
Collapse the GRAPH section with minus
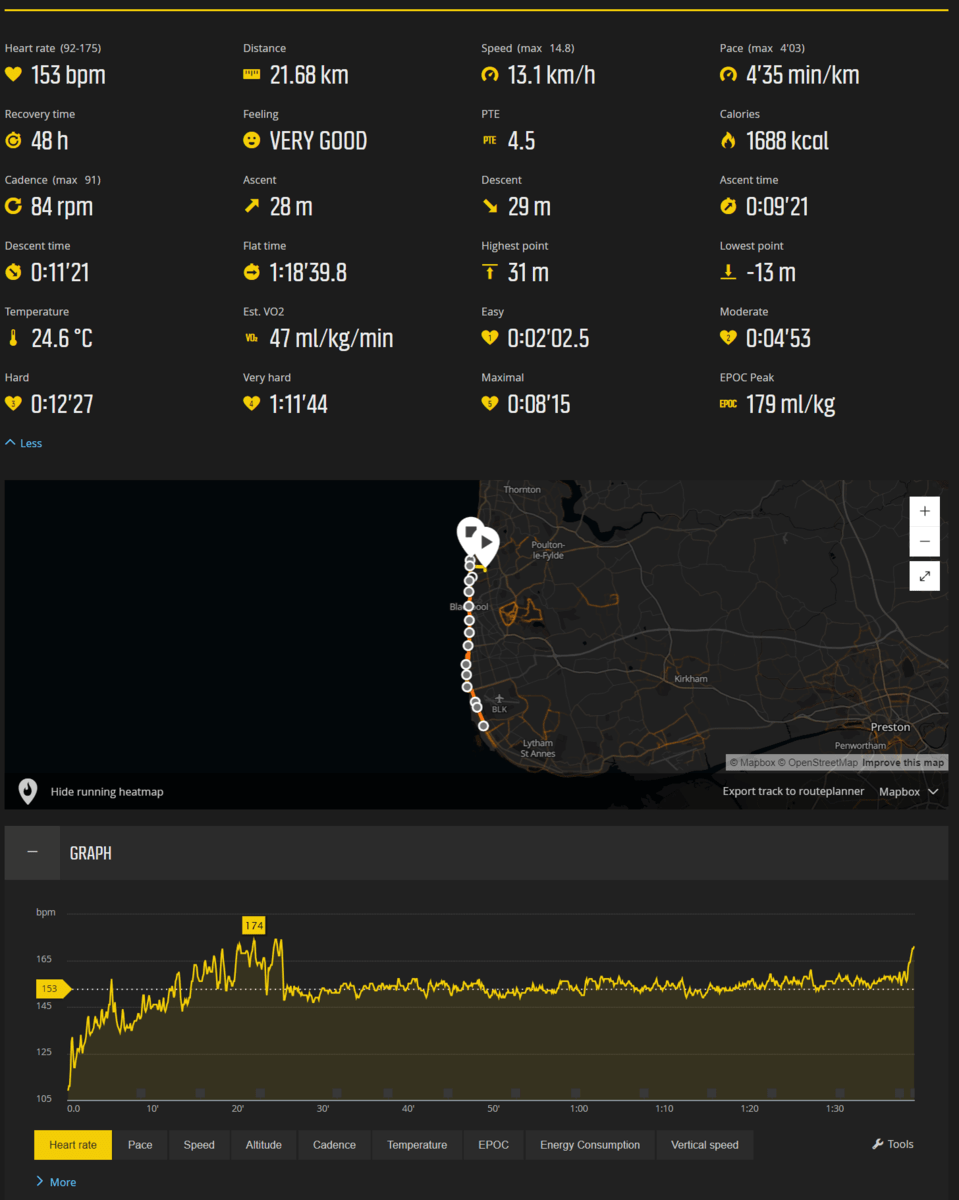[x=32, y=852]
